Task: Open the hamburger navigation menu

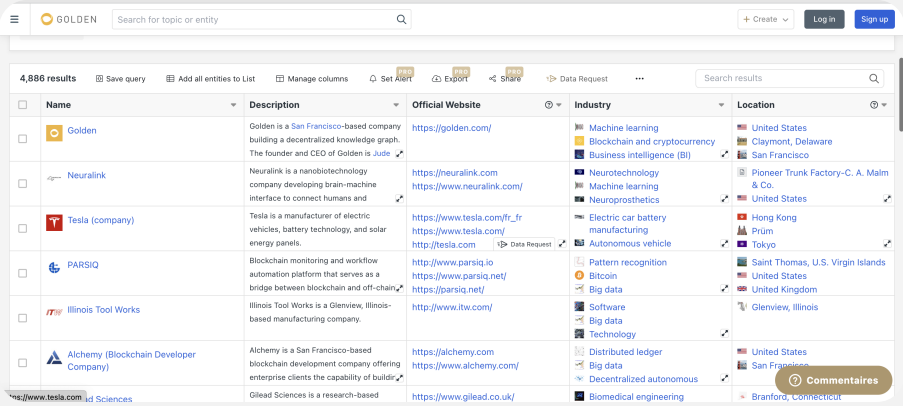Action: pos(14,19)
